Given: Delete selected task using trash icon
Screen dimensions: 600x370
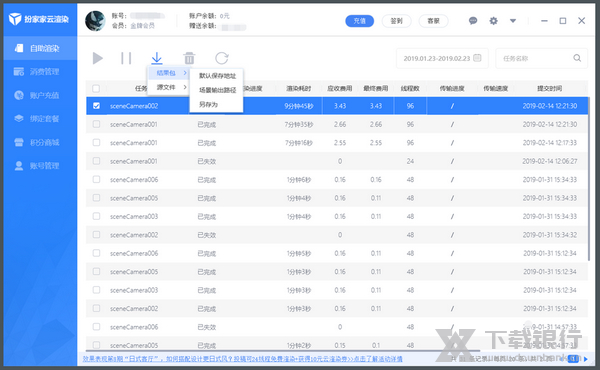Looking at the screenshot, I should click(x=189, y=58).
